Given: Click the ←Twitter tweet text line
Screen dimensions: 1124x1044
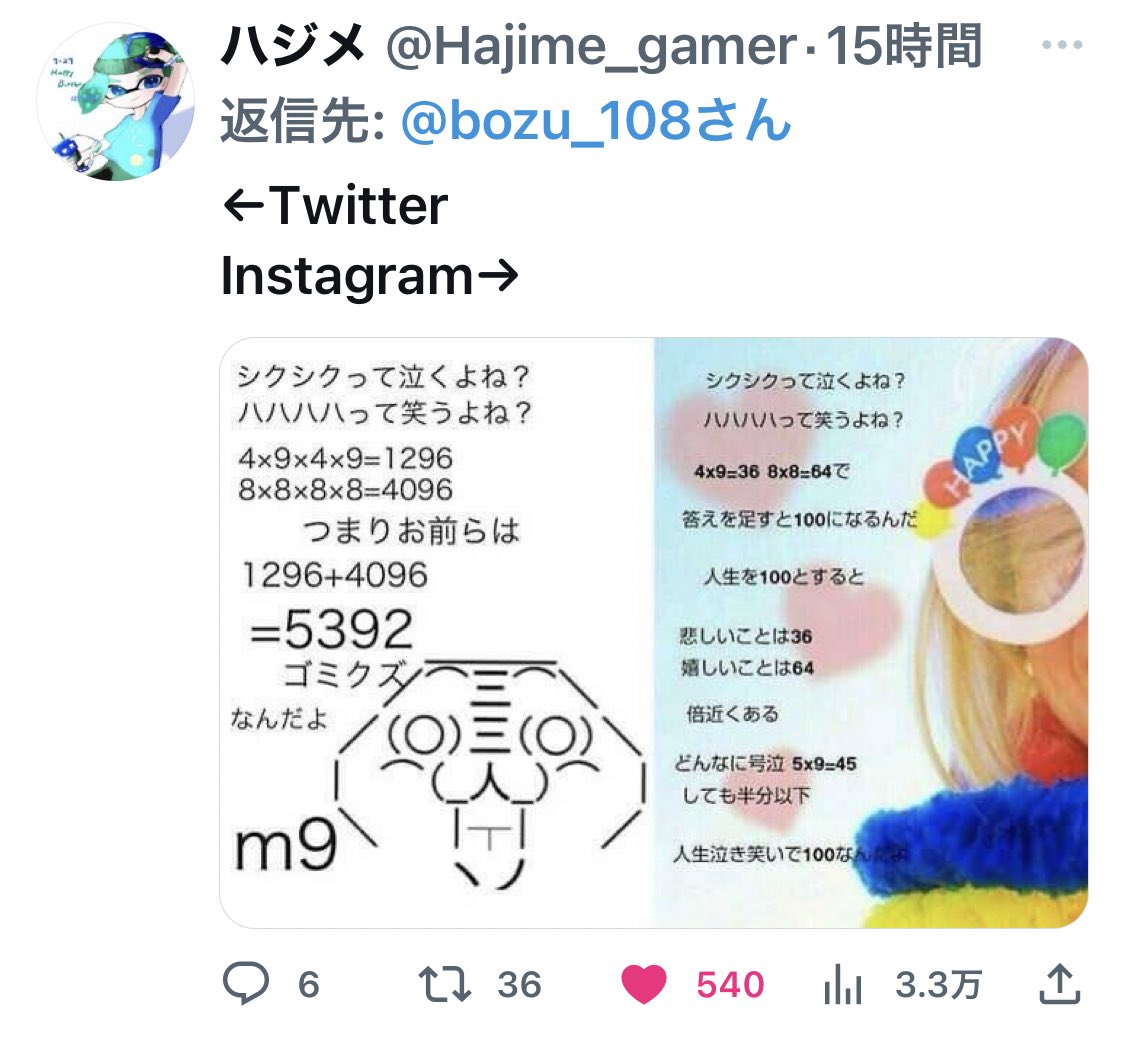Looking at the screenshot, I should 335,206.
